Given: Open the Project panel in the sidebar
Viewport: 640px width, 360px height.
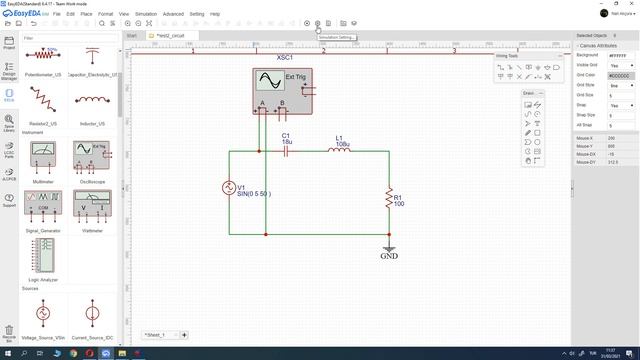Looking at the screenshot, I should [9, 43].
